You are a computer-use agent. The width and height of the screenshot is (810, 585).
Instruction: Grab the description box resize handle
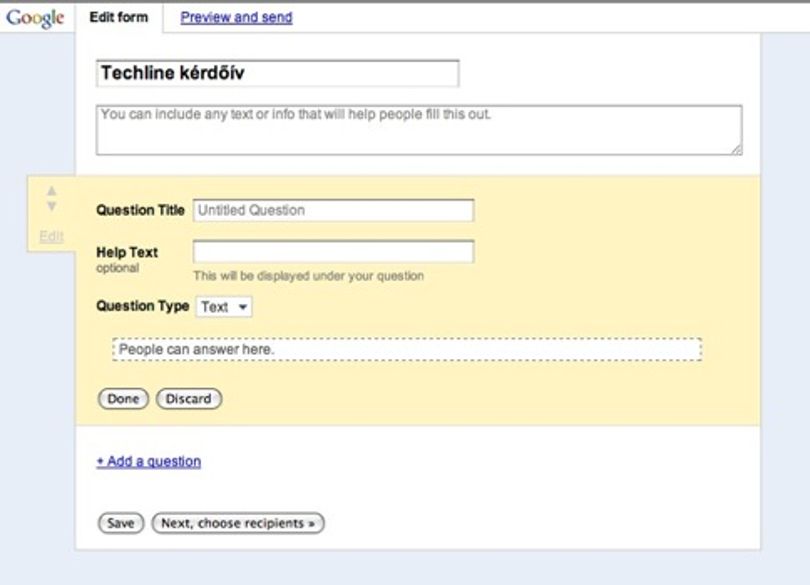tap(737, 150)
